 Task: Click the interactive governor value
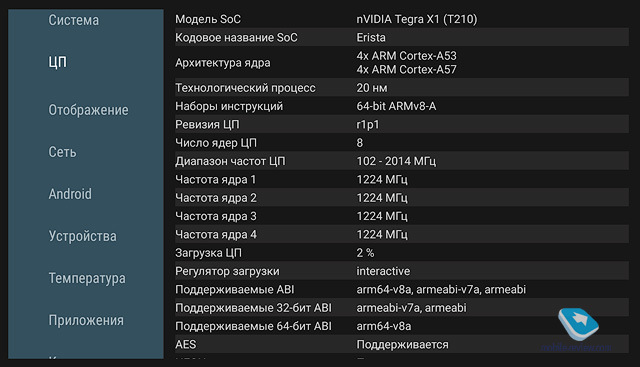click(x=383, y=271)
